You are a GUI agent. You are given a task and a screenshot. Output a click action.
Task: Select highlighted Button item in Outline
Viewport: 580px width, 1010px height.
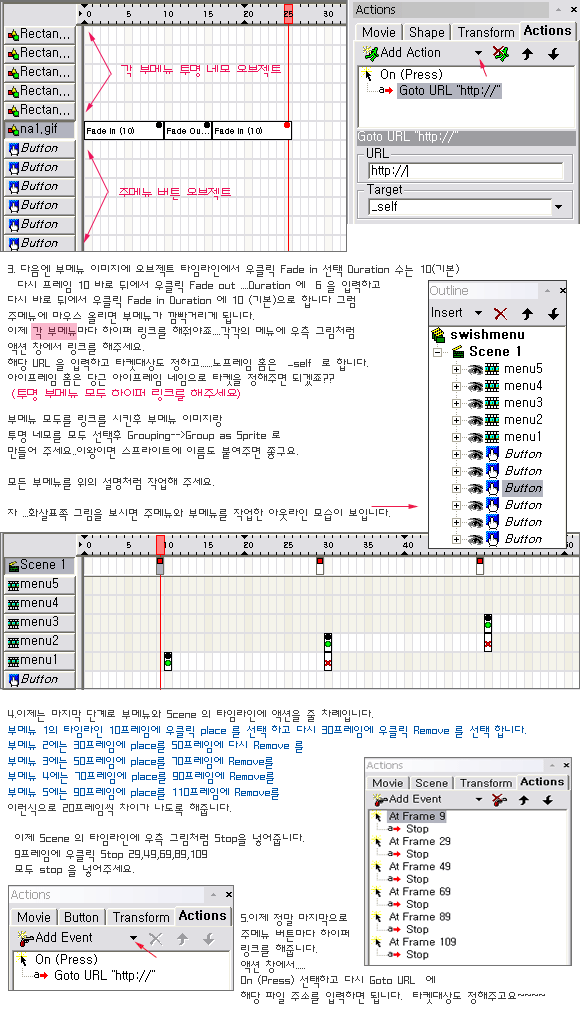tap(523, 488)
